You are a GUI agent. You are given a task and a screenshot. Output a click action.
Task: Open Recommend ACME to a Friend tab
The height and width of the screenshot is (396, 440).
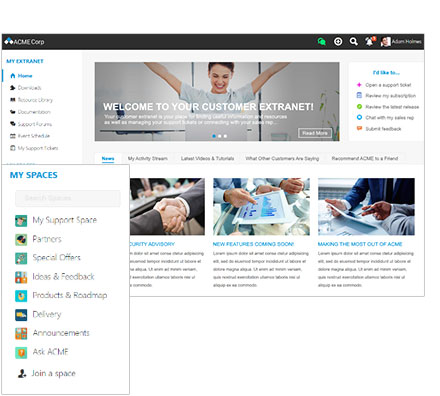click(x=365, y=158)
